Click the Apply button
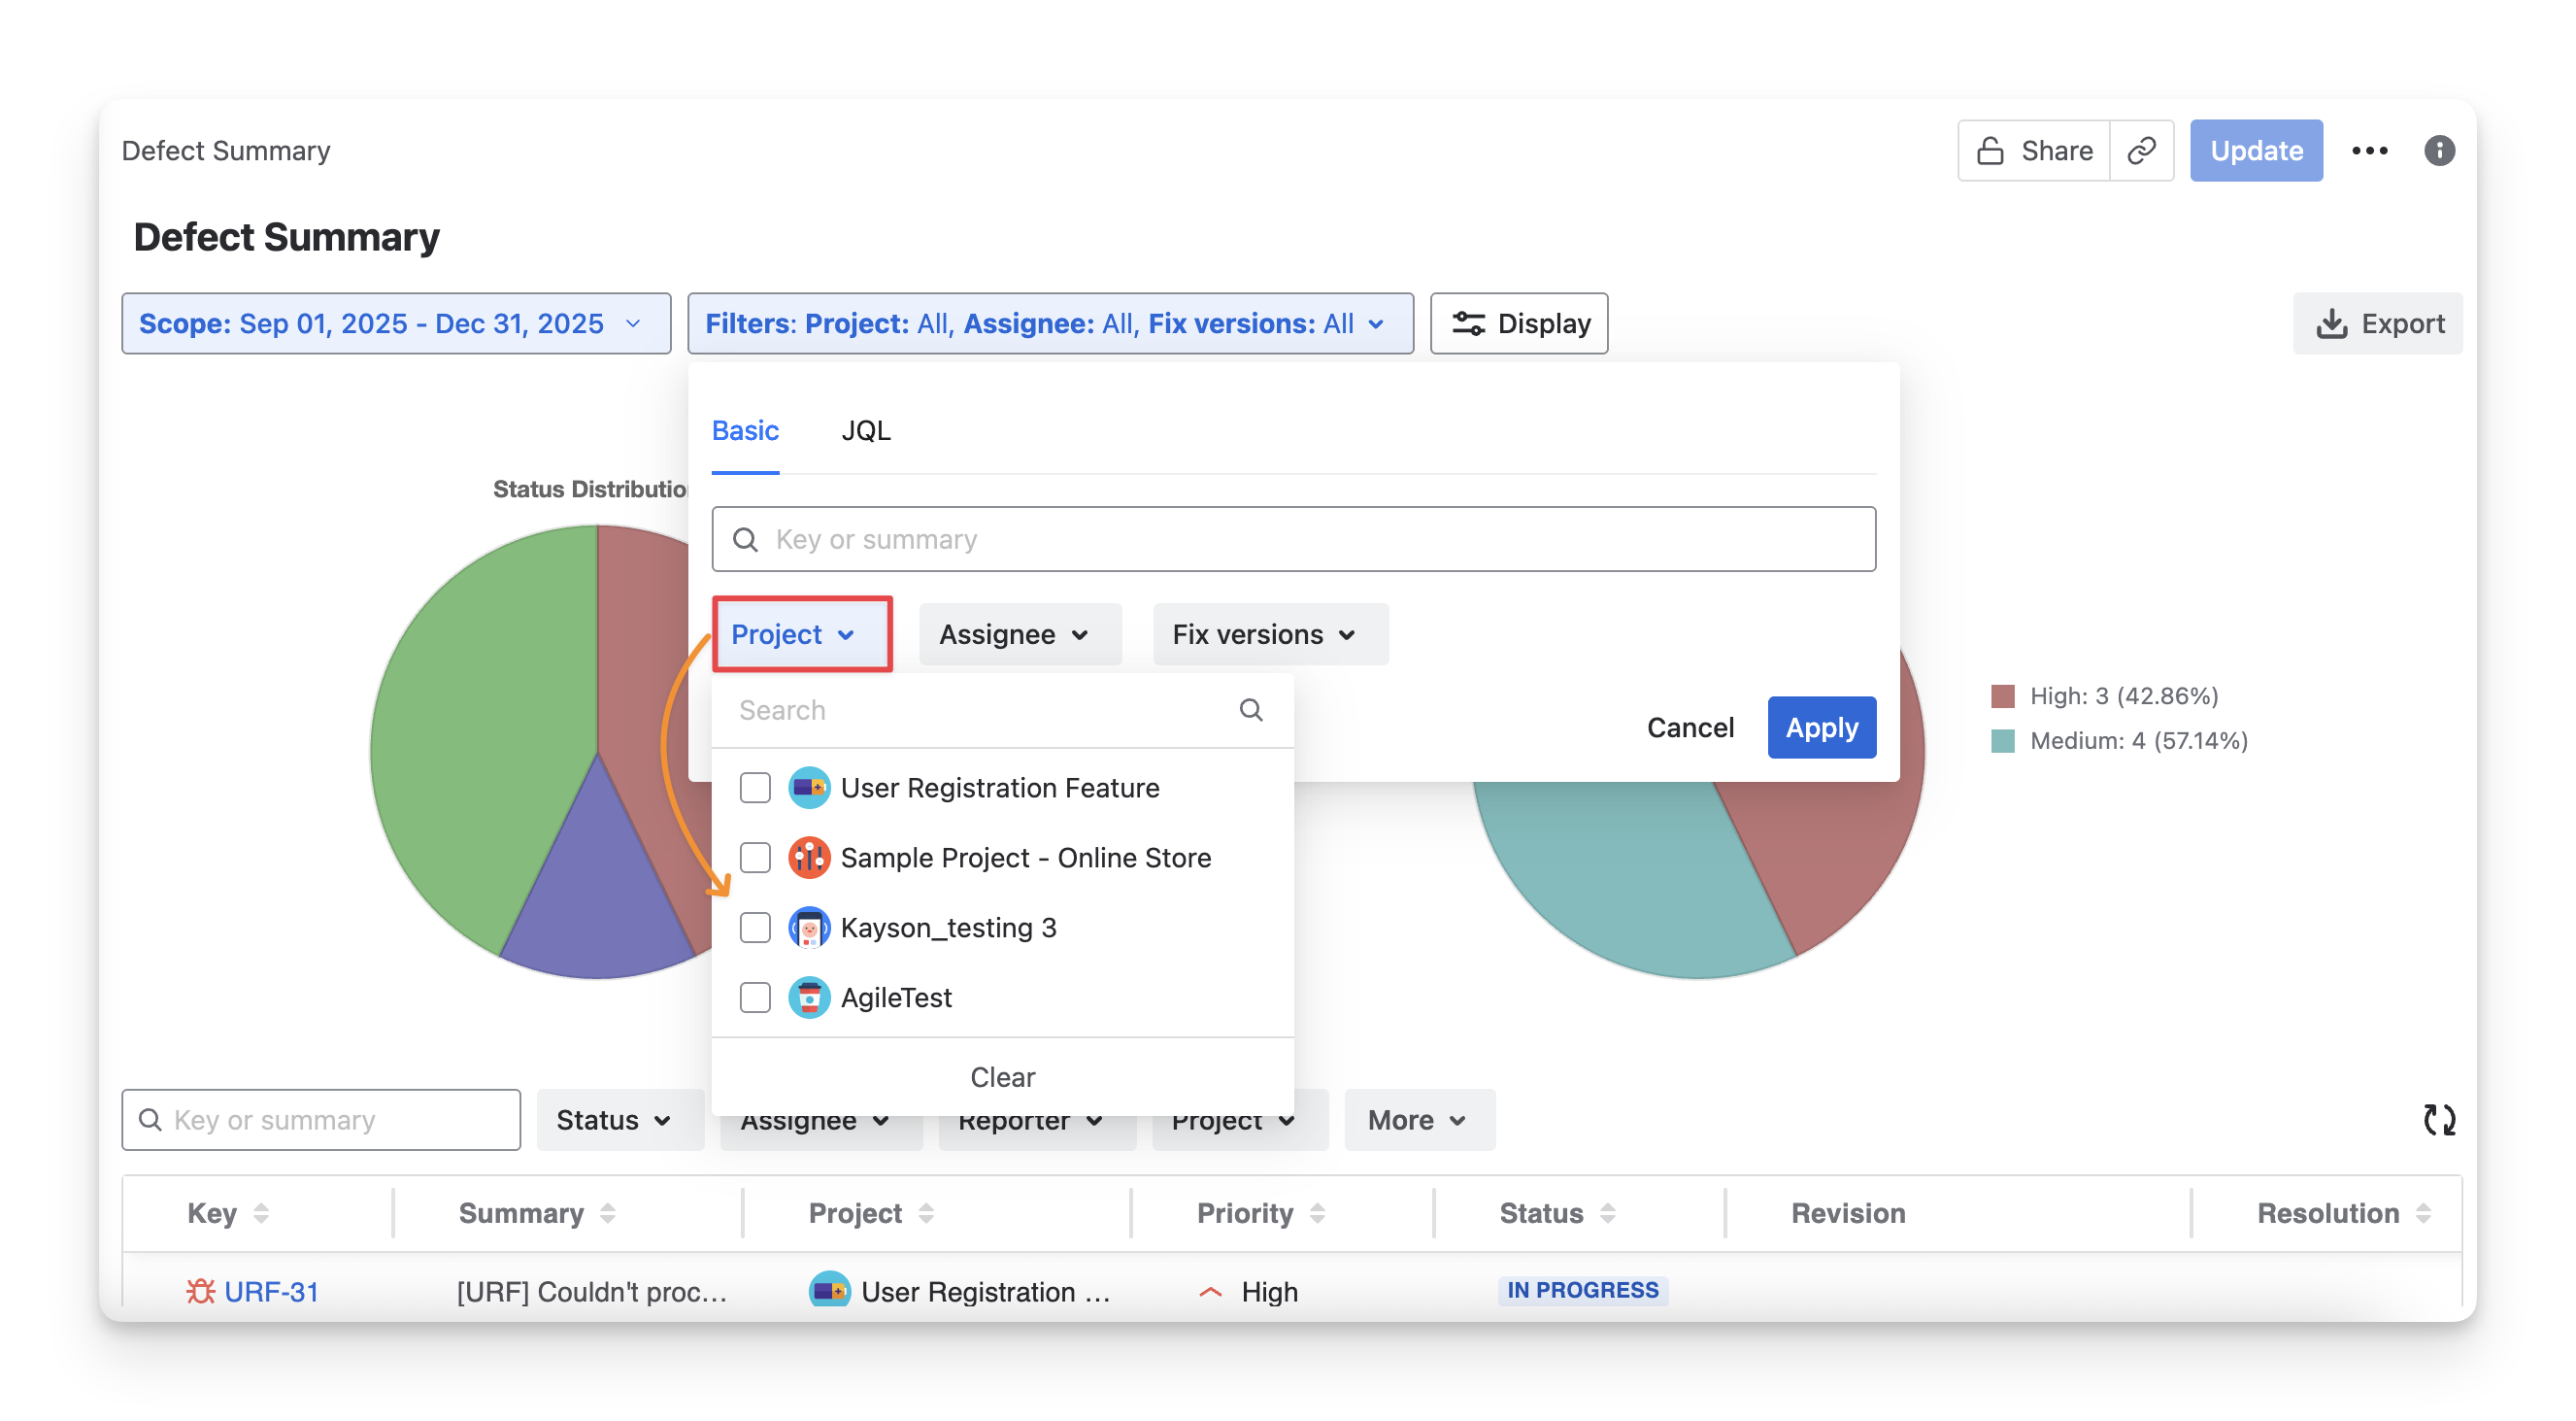2576x1421 pixels. (1820, 727)
